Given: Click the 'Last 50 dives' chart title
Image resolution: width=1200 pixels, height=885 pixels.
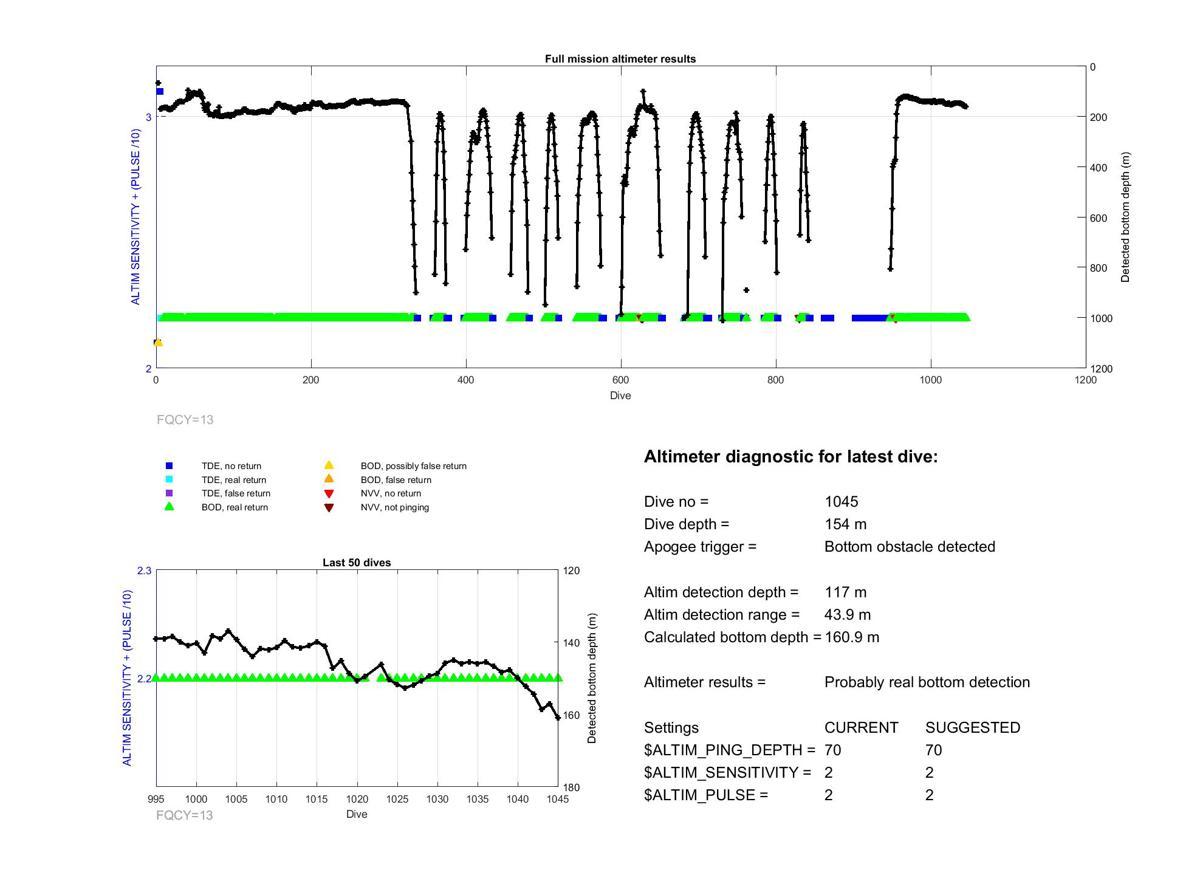Looking at the screenshot, I should pos(356,563).
